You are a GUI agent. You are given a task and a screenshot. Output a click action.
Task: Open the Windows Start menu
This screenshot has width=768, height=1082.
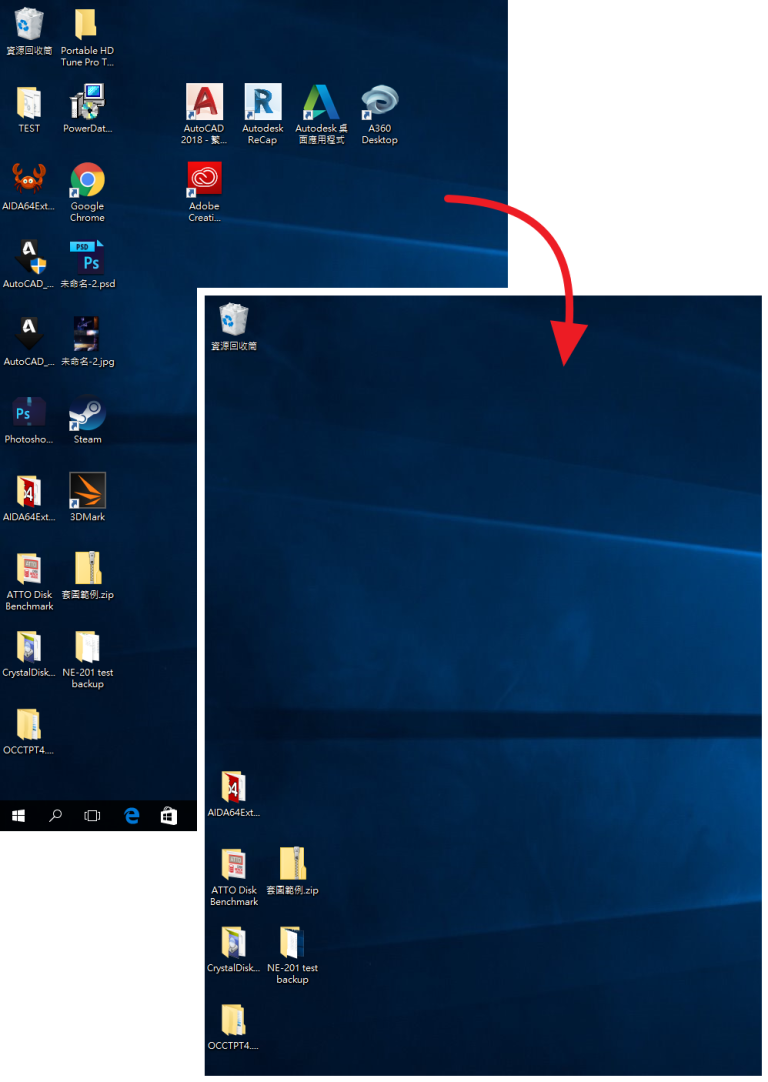(18, 816)
